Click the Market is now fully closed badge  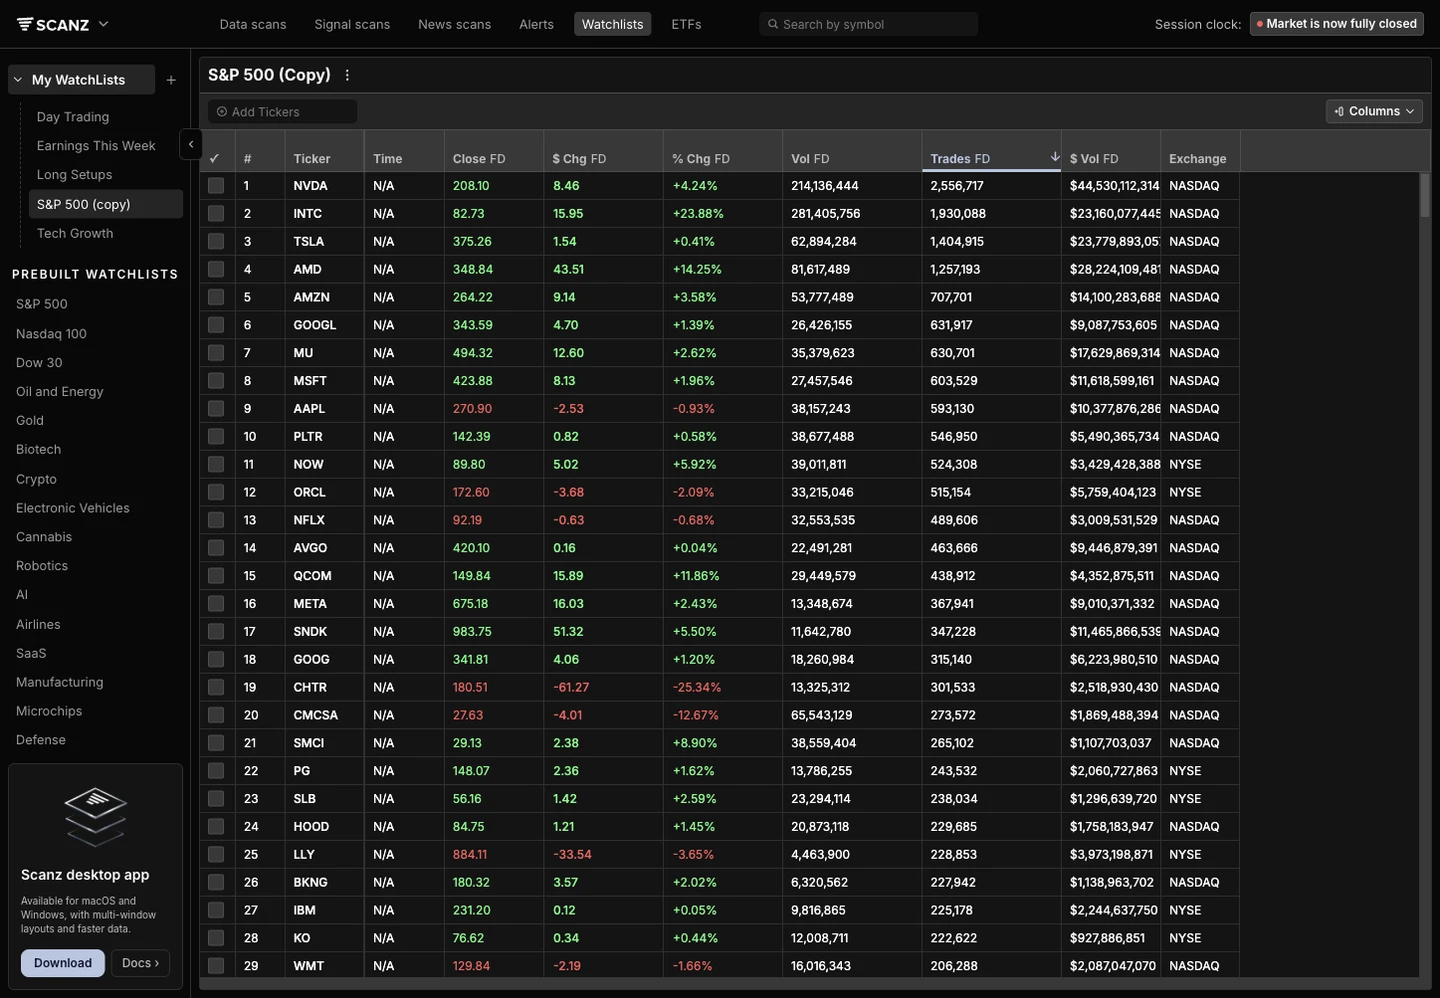click(1336, 24)
